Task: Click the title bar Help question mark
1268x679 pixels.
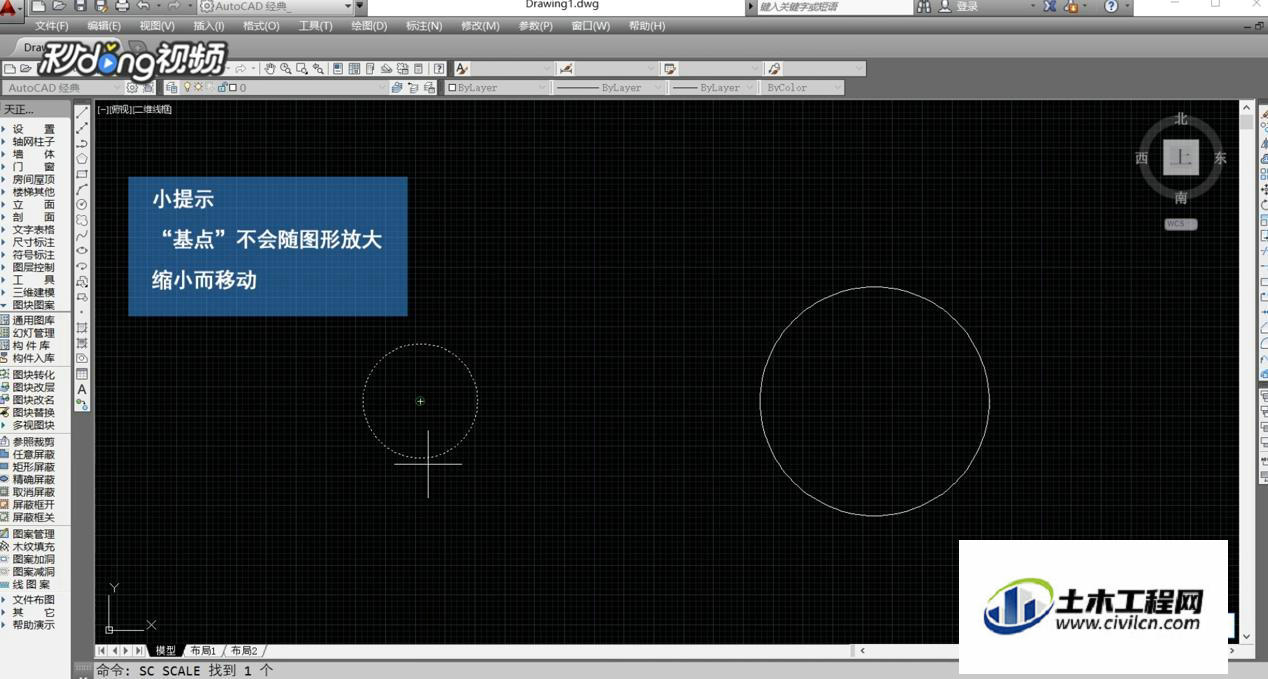Action: [1111, 6]
